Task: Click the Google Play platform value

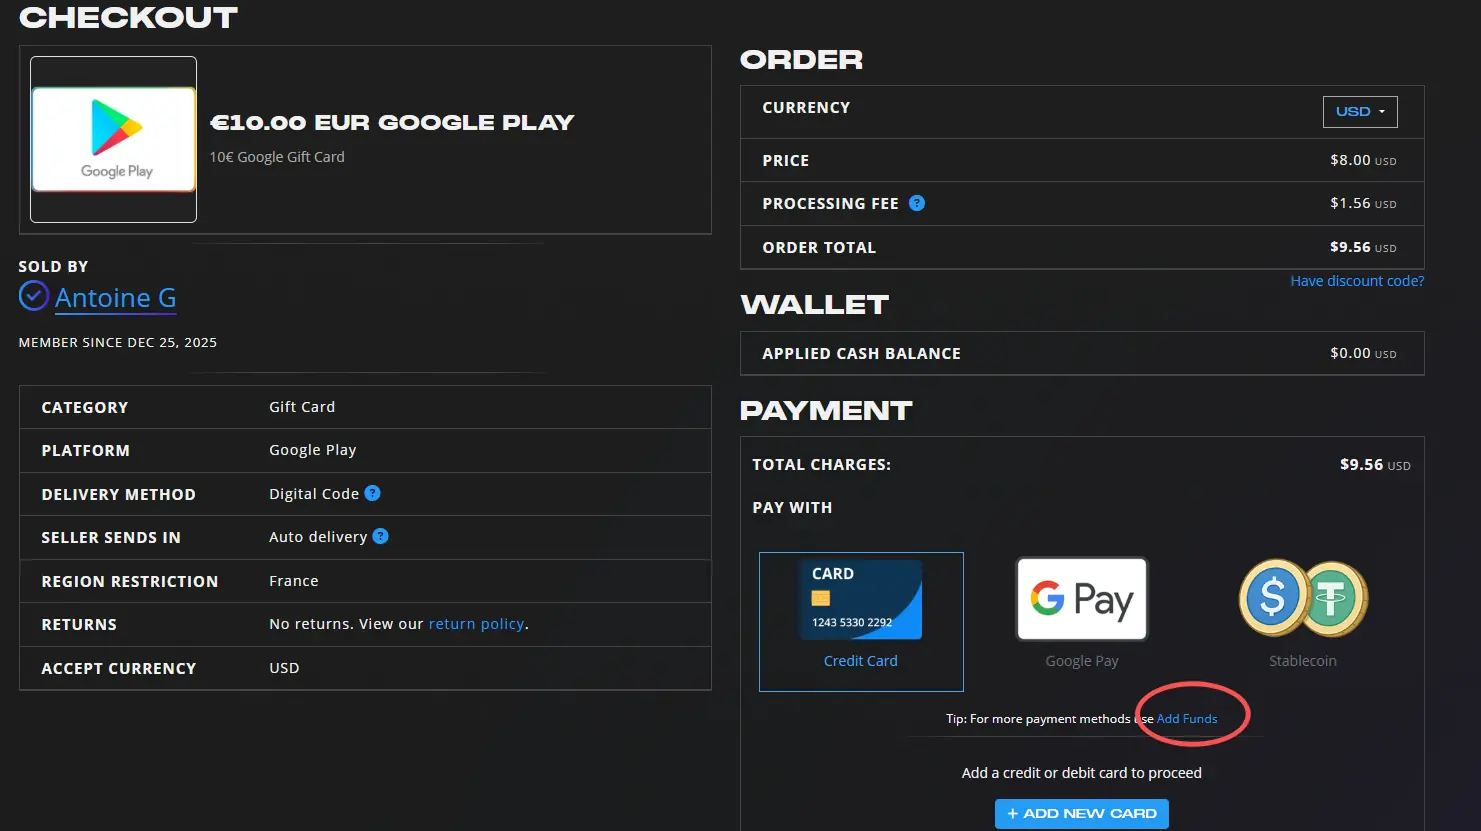Action: click(313, 450)
